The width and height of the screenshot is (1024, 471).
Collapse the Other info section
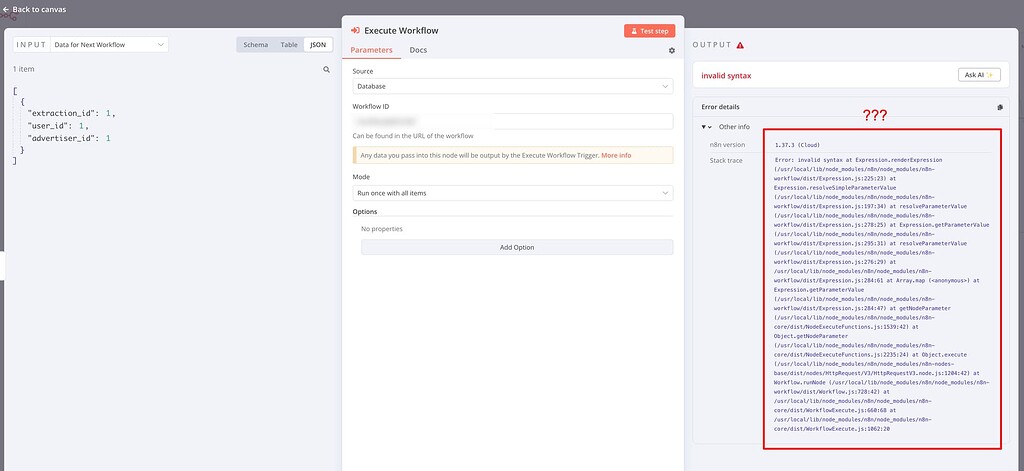click(706, 127)
